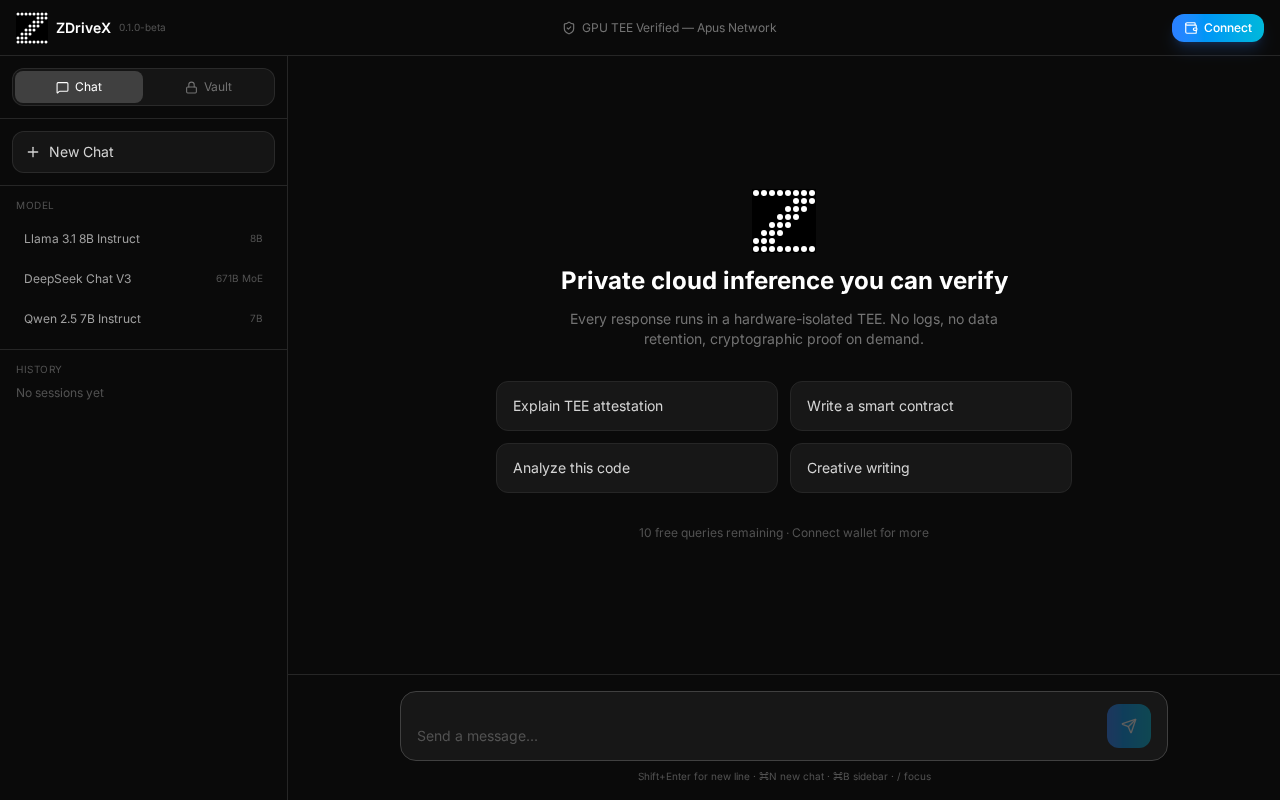The height and width of the screenshot is (800, 1280).
Task: Pick the Write a smart contract suggestion
Action: 931,406
